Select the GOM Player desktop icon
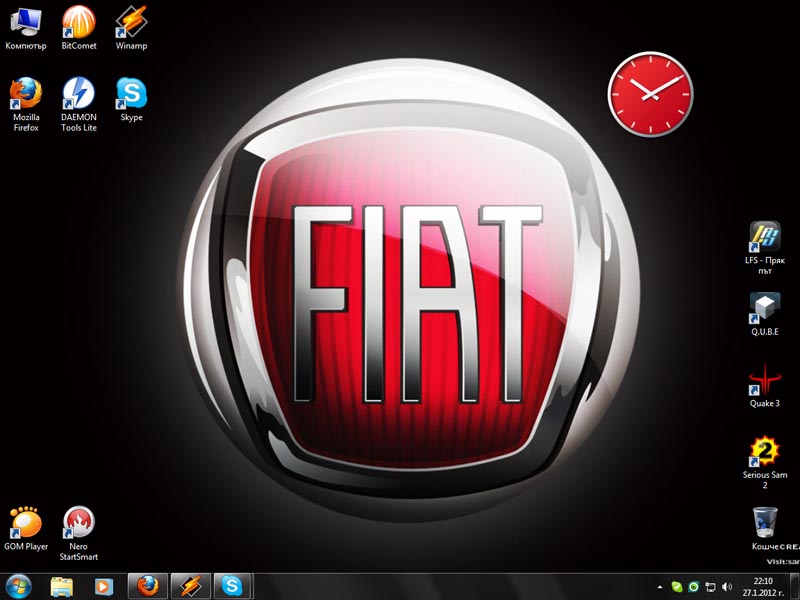The image size is (800, 600). [x=25, y=523]
